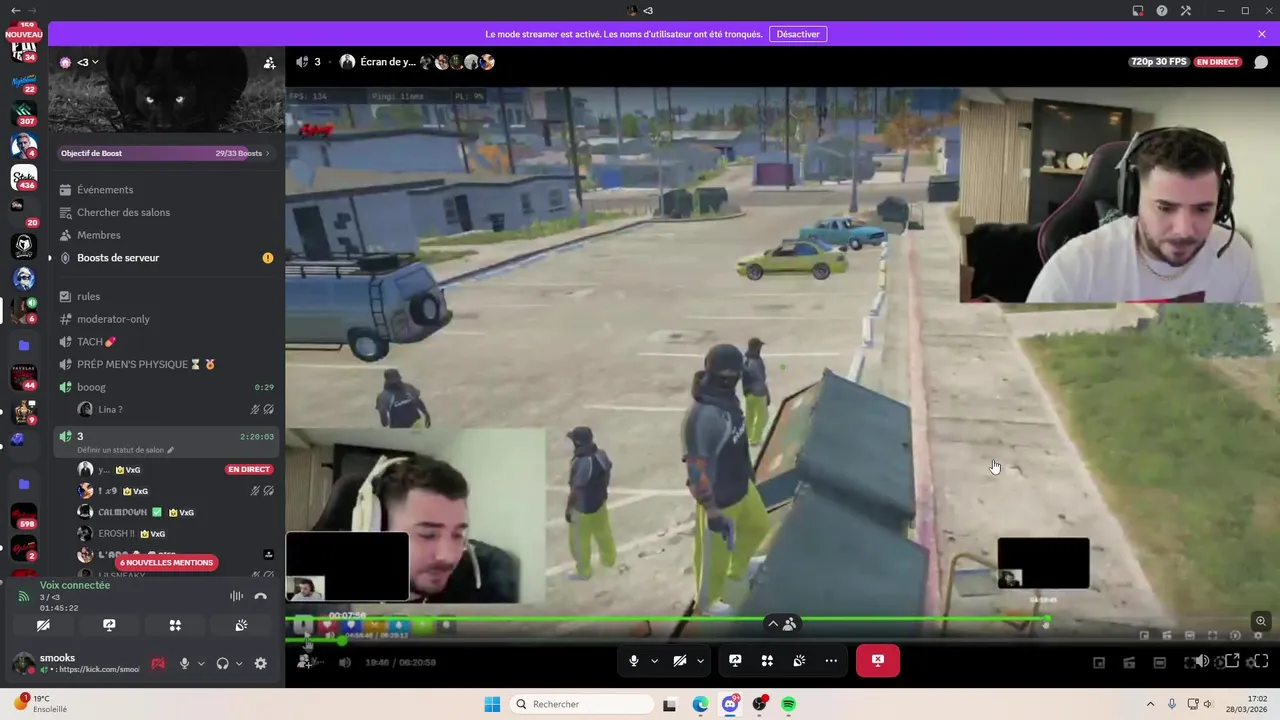This screenshot has height=720, width=1280.
Task: Adjust the stream volume speaker icon
Action: [x=1201, y=661]
